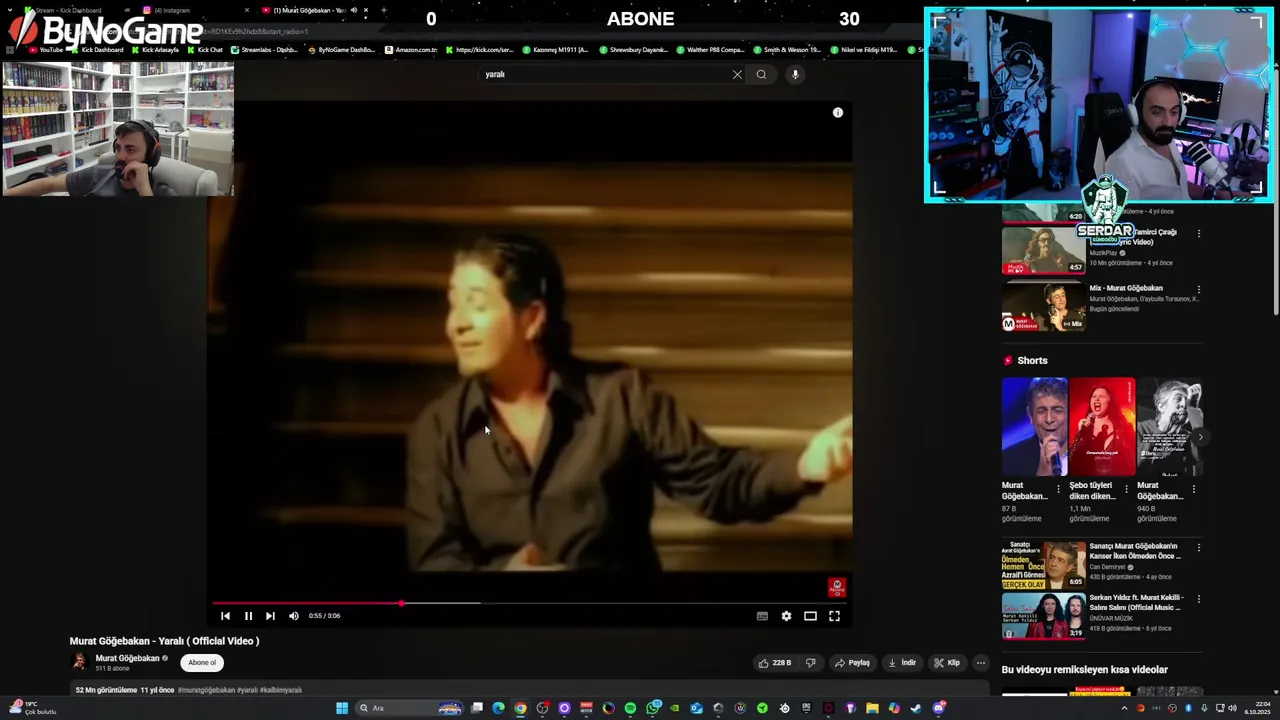Open Murat Göğebakan channel avatar
The width and height of the screenshot is (1280, 720).
tap(79, 662)
